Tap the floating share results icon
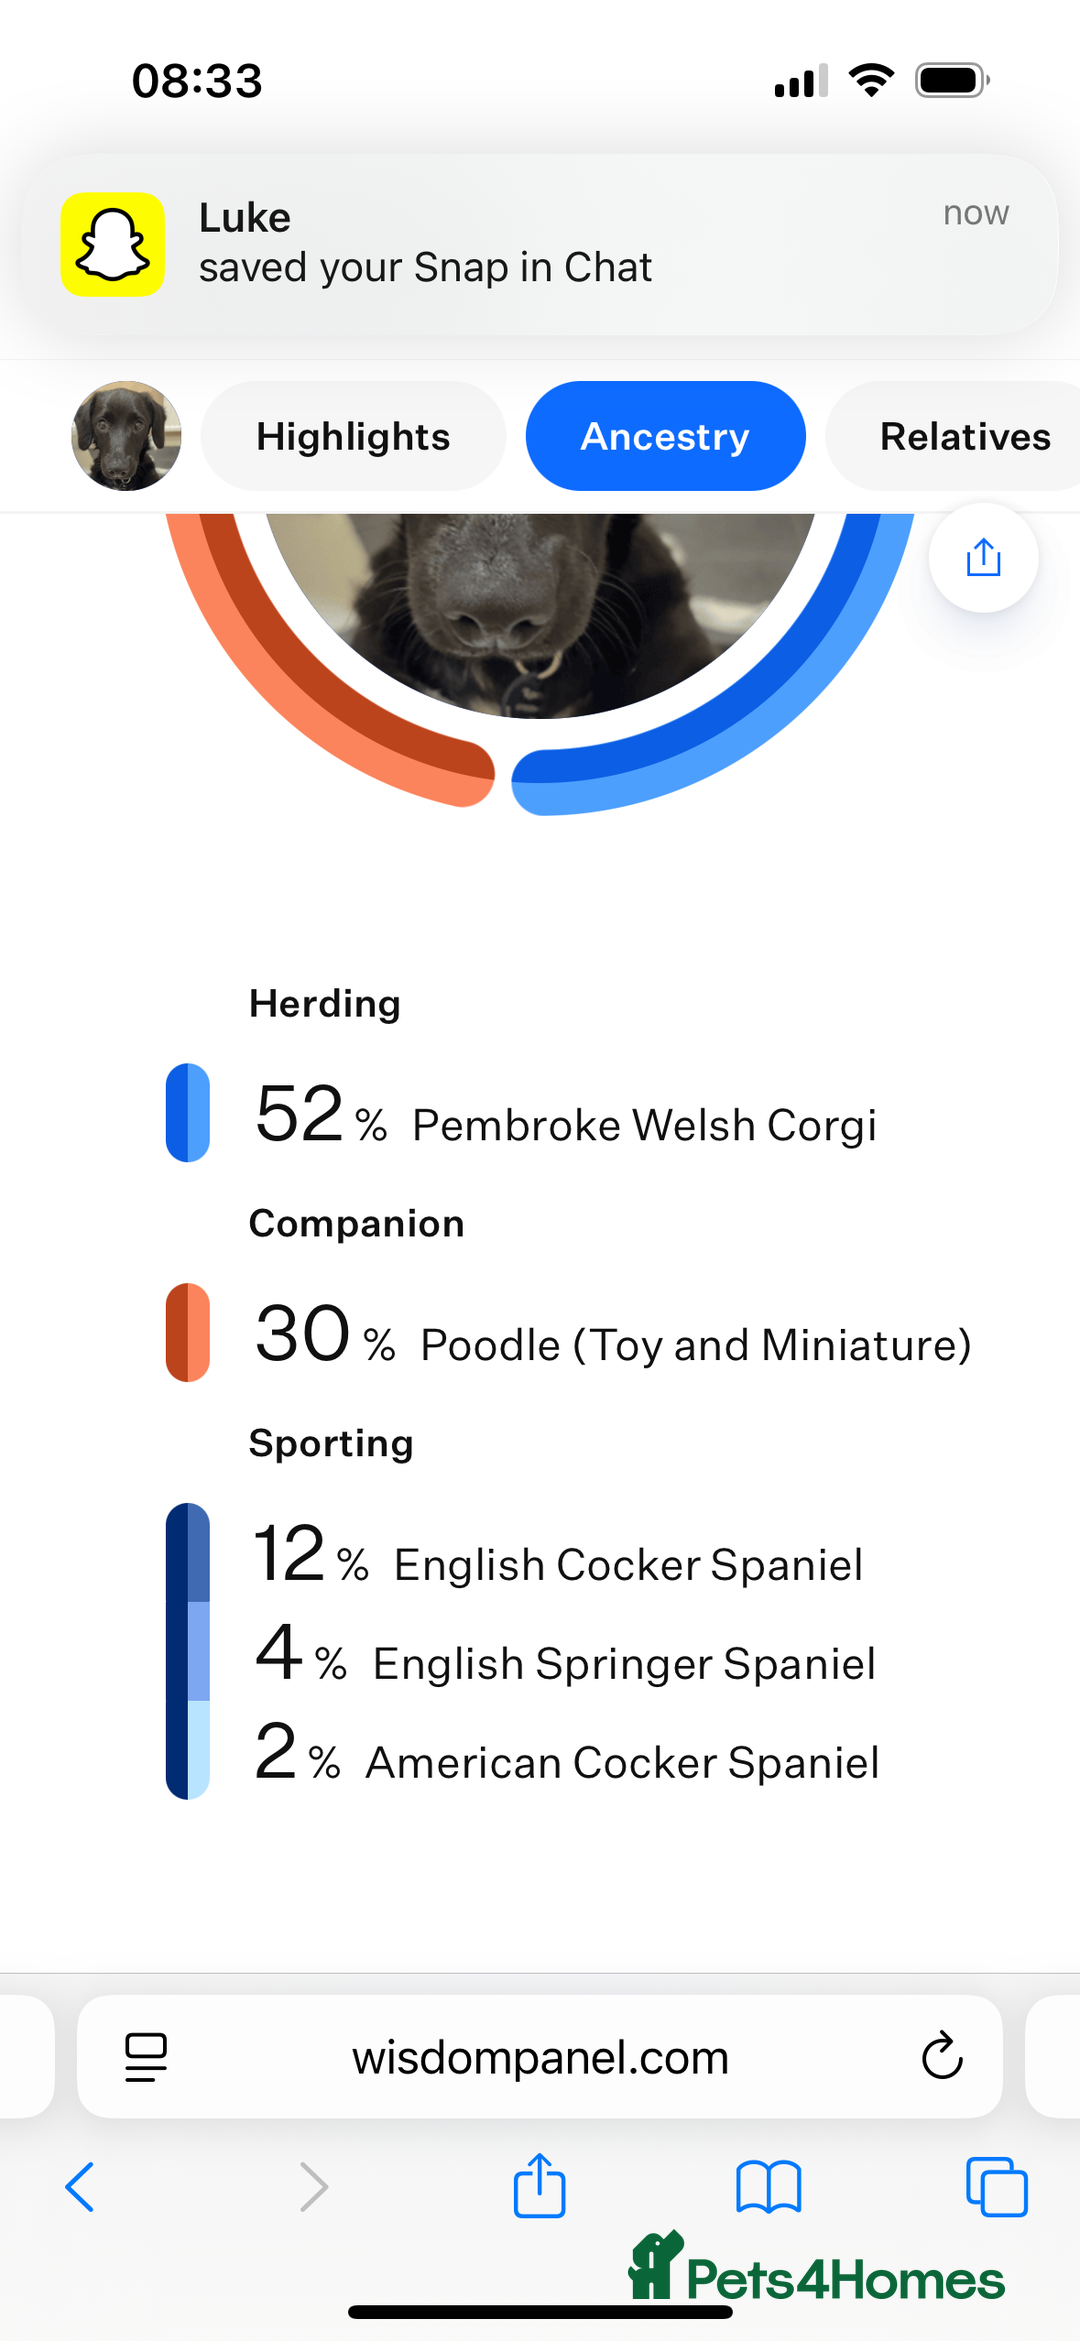This screenshot has height=2341, width=1080. [x=983, y=558]
